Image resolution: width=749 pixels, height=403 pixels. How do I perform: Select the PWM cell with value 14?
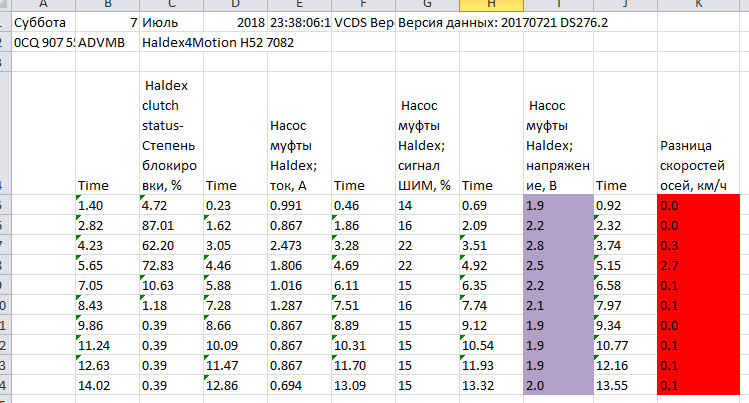428,205
